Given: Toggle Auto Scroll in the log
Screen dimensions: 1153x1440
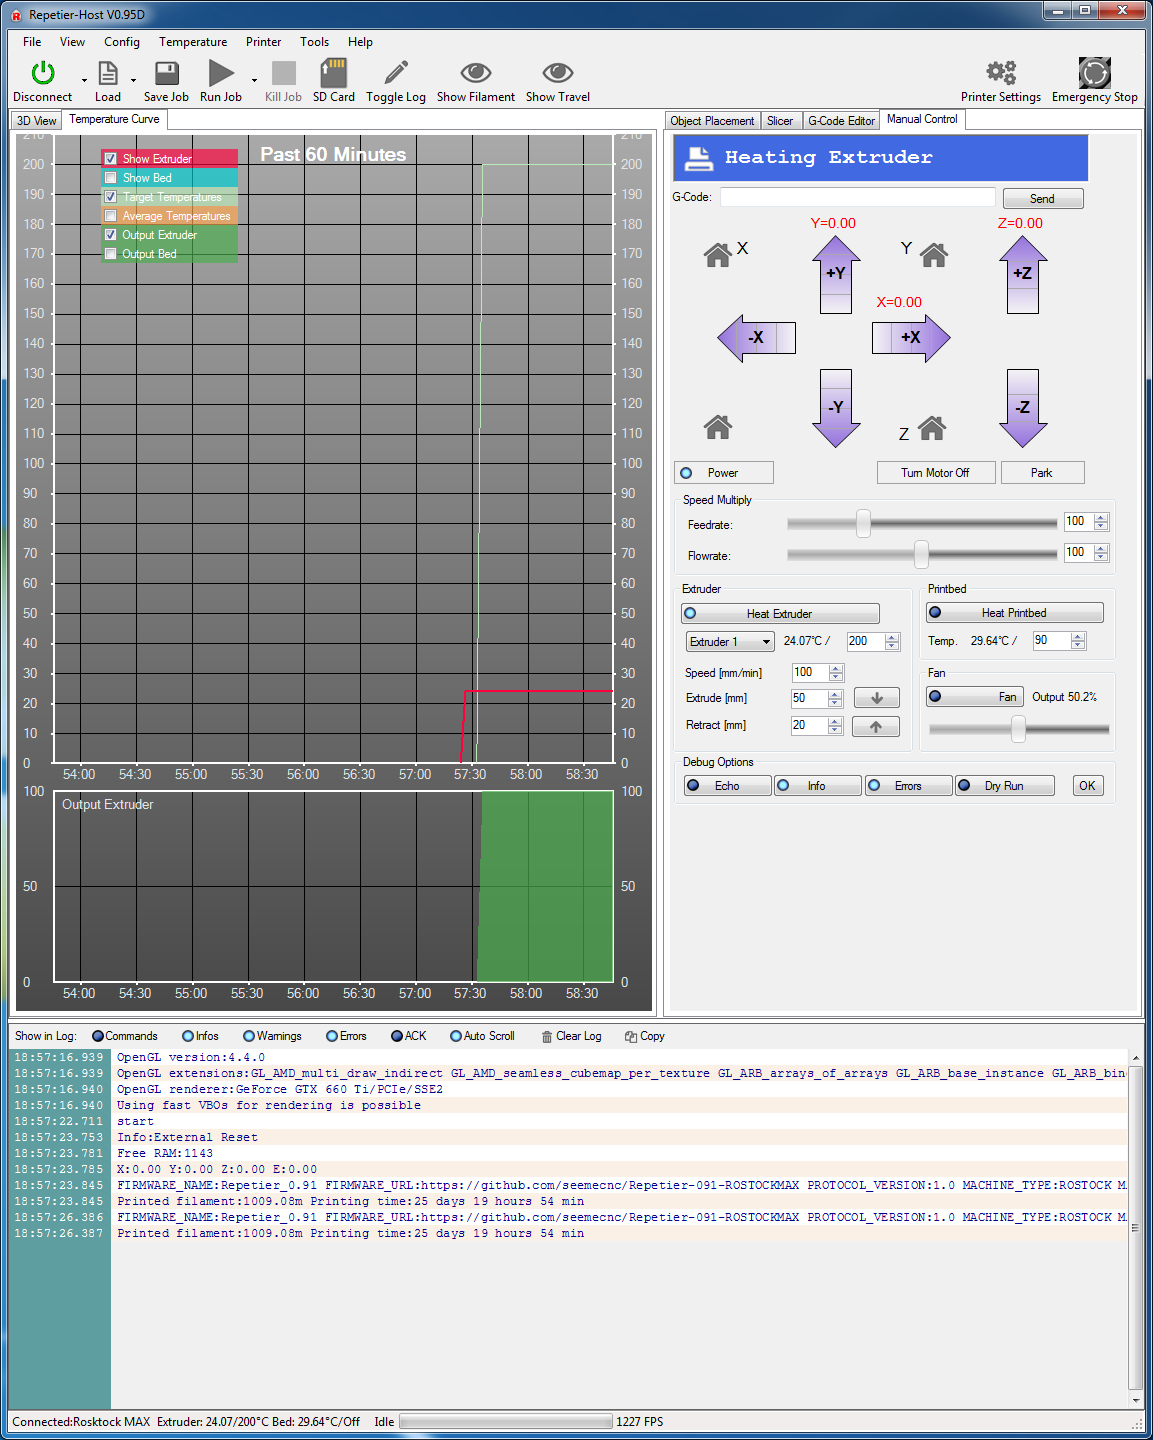Looking at the screenshot, I should pyautogui.click(x=457, y=1036).
